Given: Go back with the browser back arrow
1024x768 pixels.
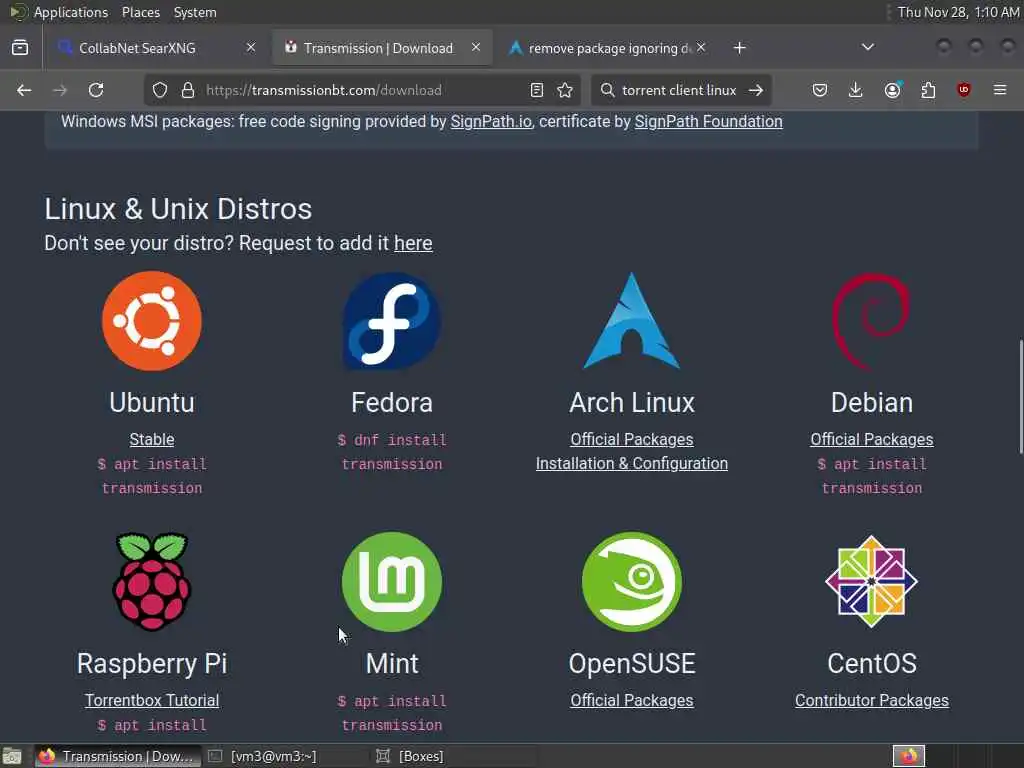Looking at the screenshot, I should pyautogui.click(x=24, y=90).
